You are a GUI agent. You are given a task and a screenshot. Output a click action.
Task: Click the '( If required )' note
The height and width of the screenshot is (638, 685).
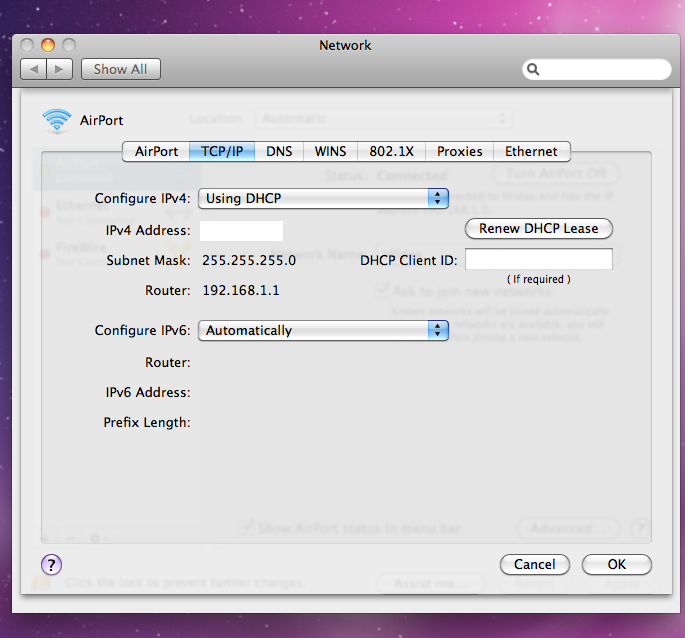point(539,279)
